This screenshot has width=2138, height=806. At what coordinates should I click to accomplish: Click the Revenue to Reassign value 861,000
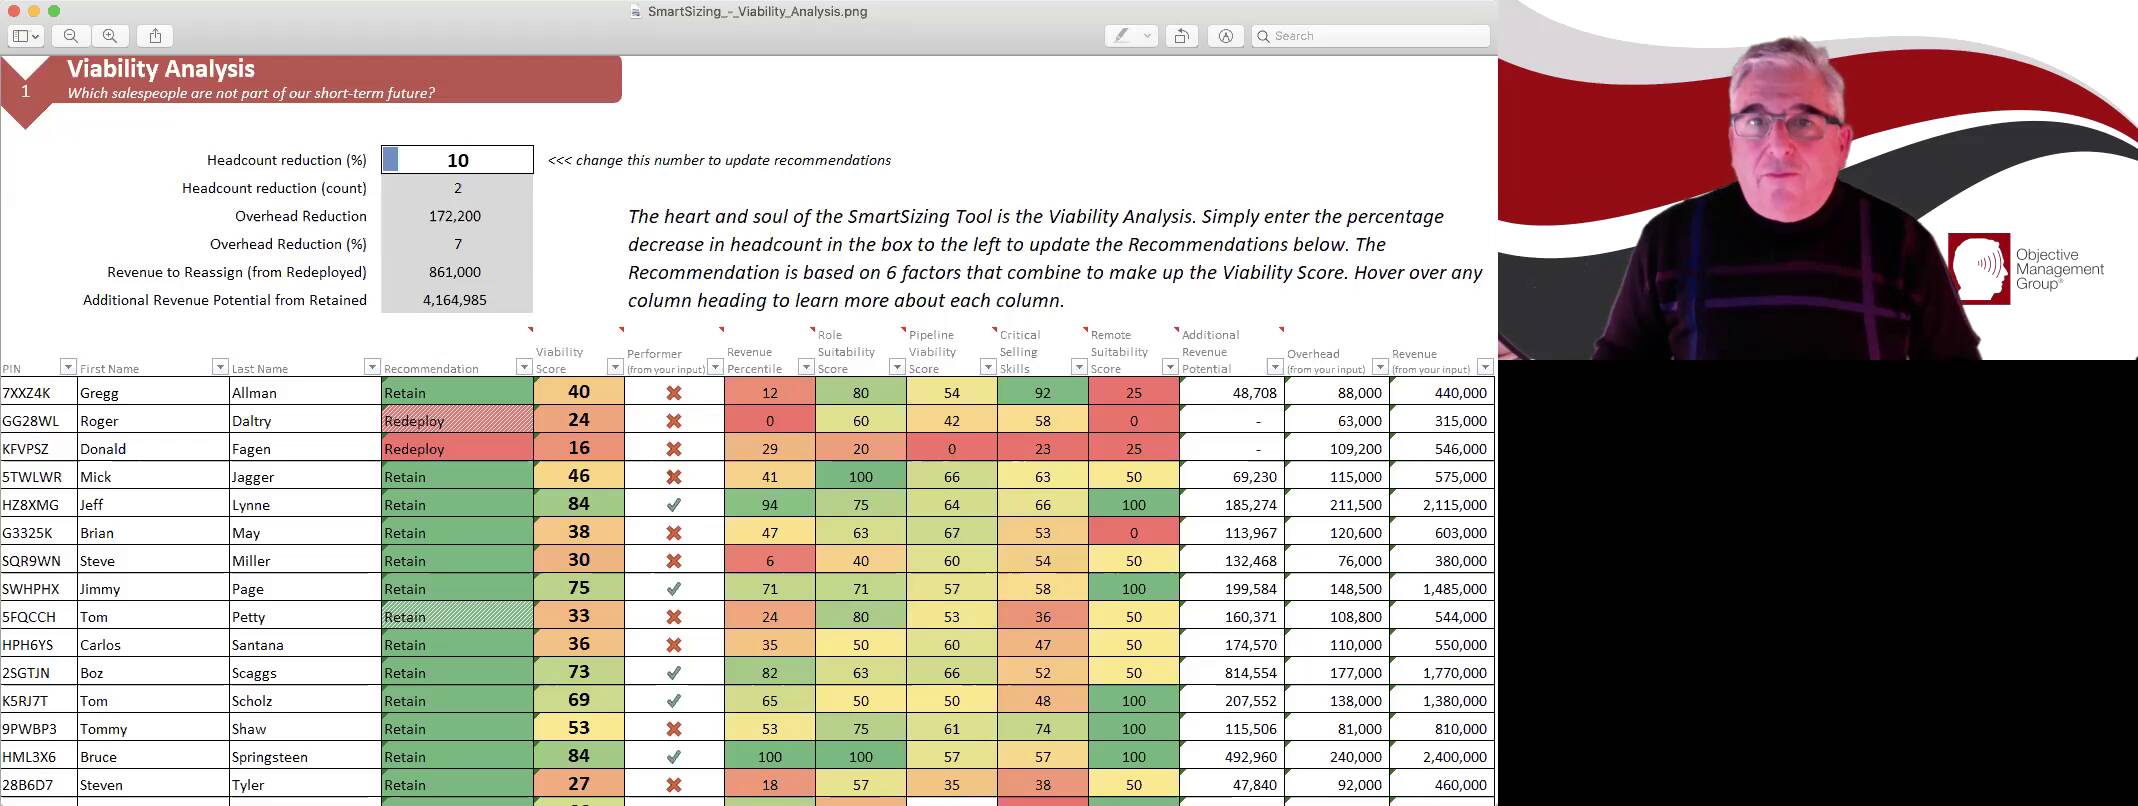(x=455, y=272)
